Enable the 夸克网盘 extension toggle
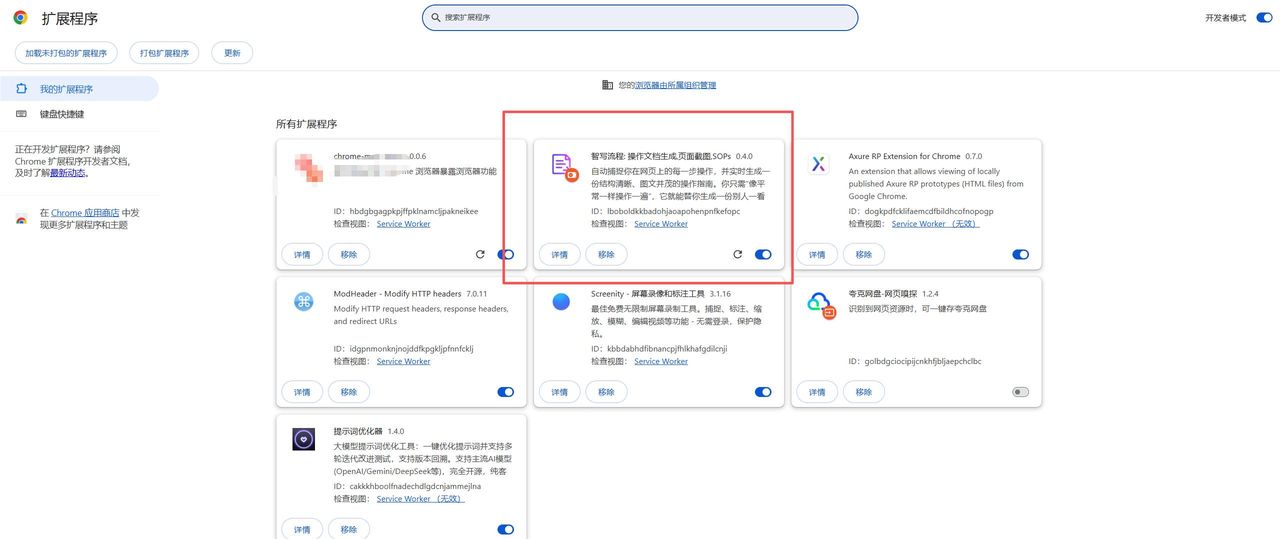Screen dimensions: 1280x539 pos(1020,392)
